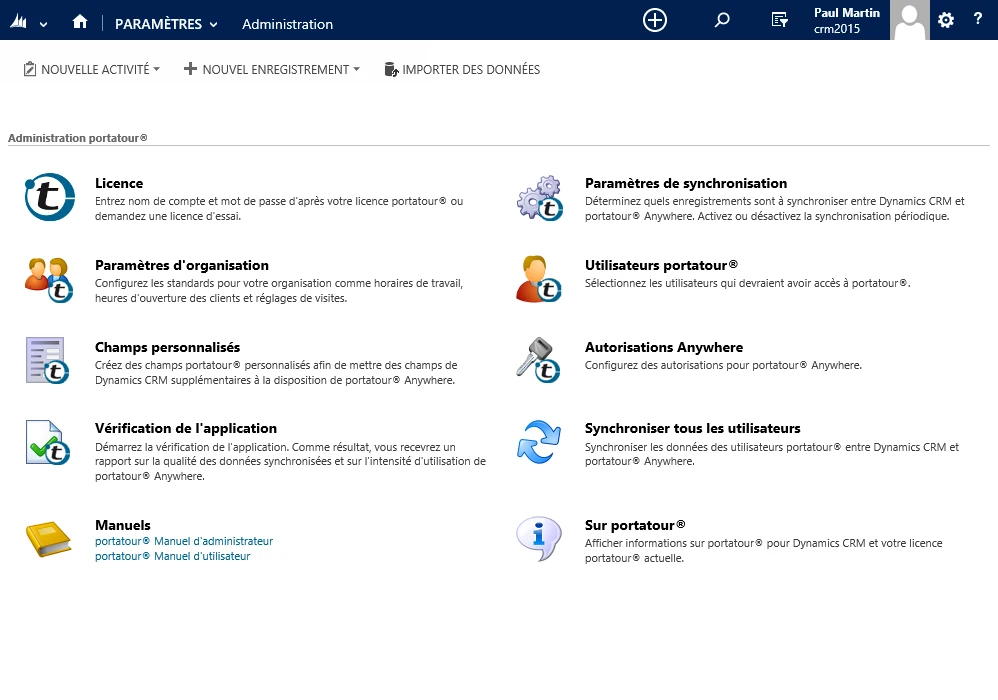Viewport: 998px width, 700px height.
Task: Click the Champs personnalisés form icon
Action: 48,361
